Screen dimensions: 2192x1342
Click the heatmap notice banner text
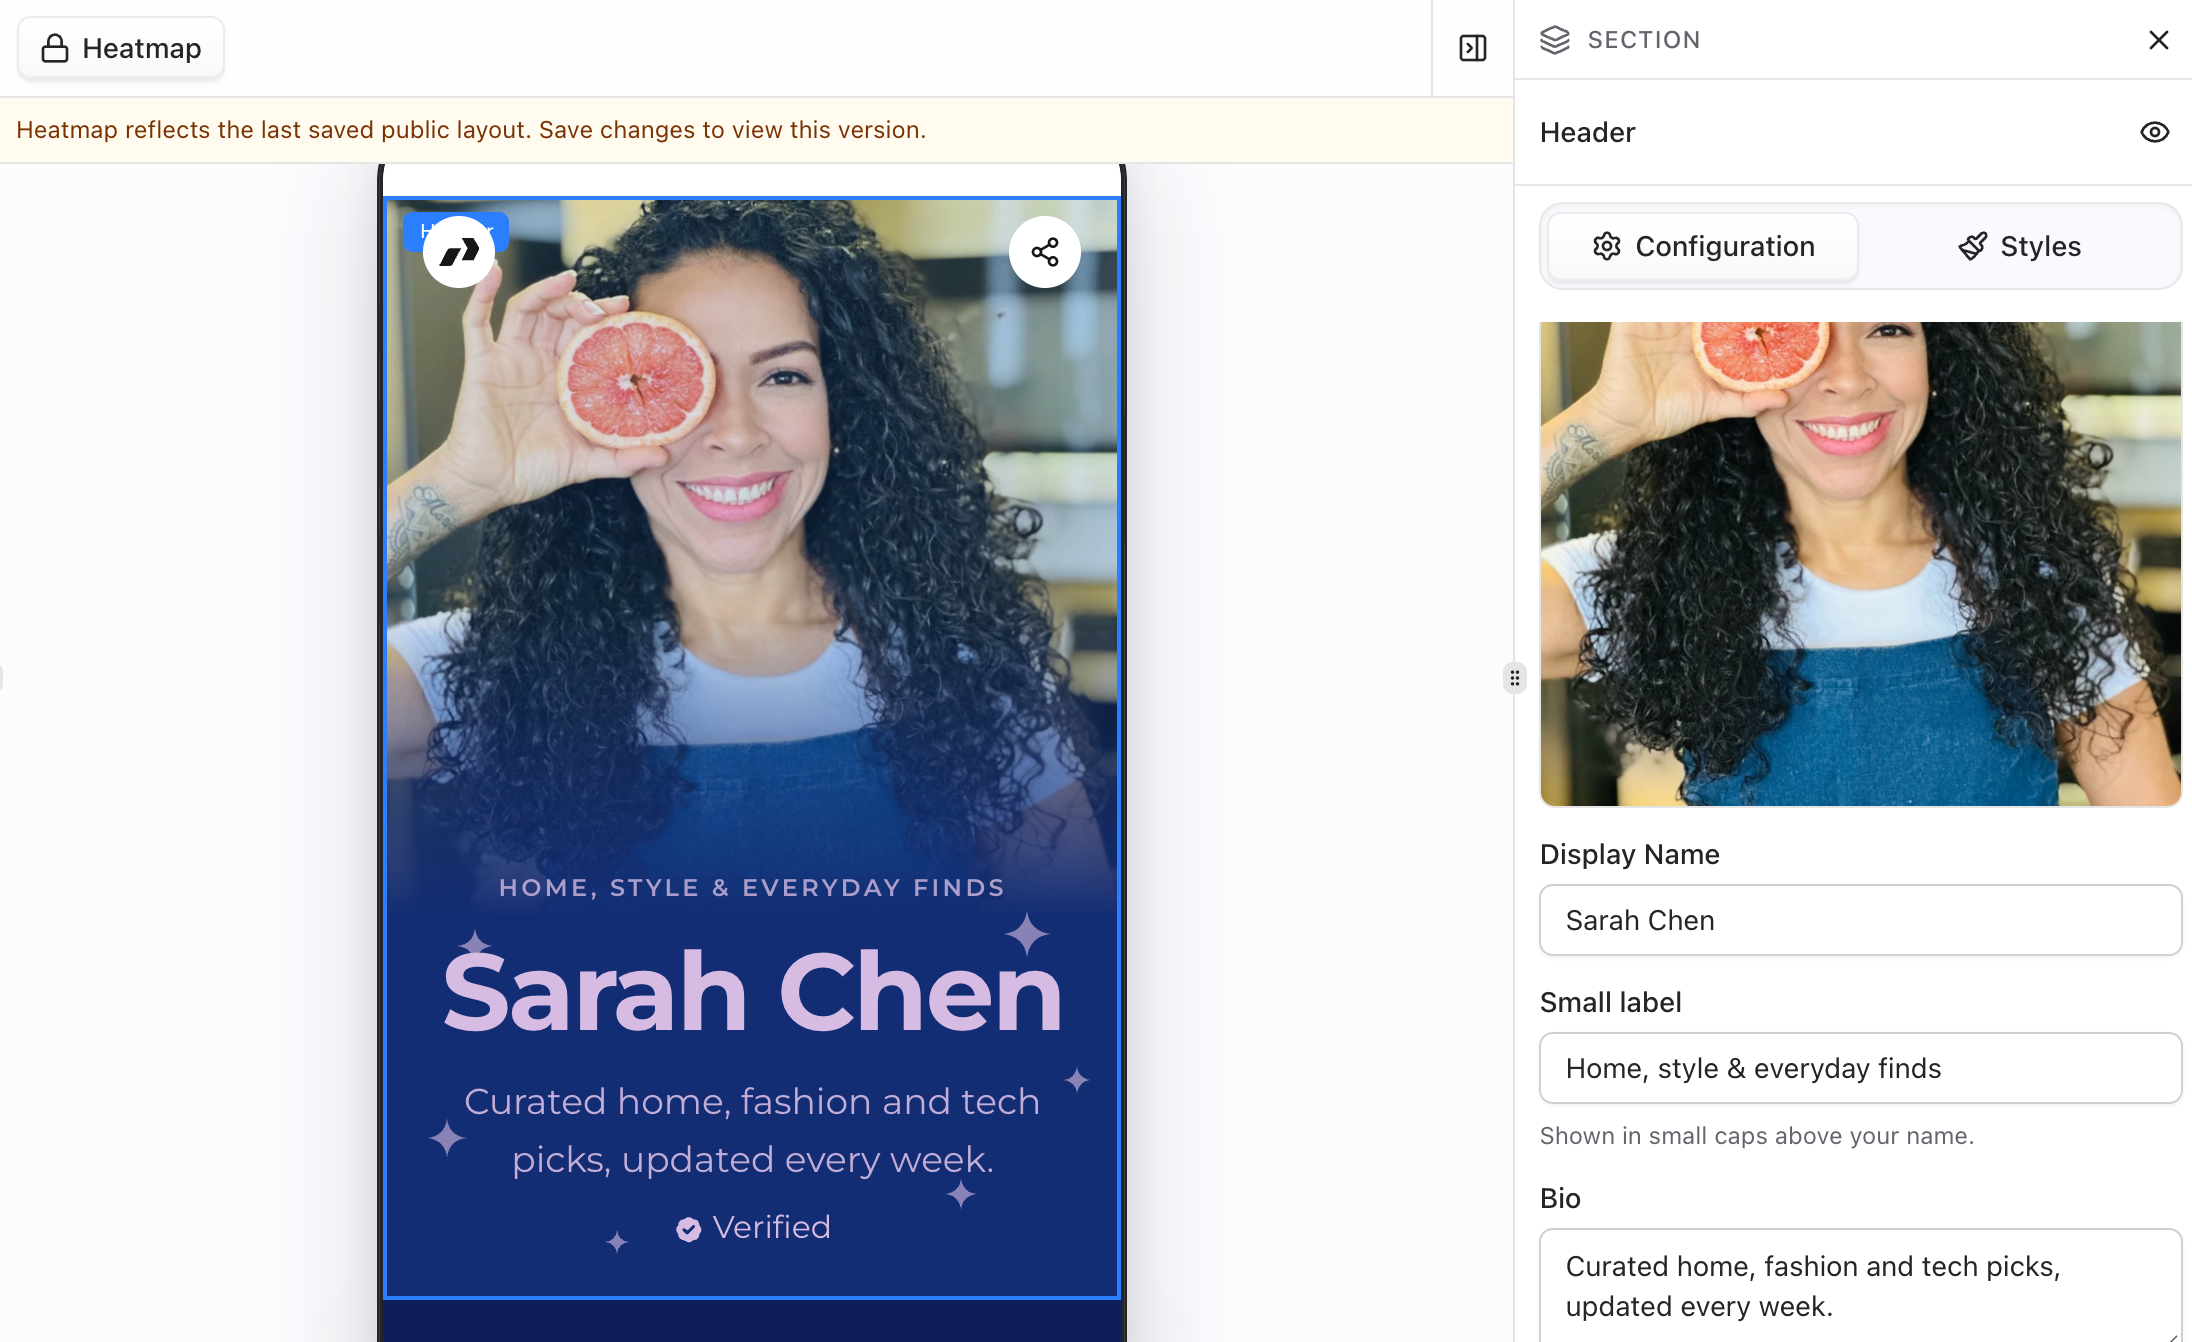click(471, 130)
